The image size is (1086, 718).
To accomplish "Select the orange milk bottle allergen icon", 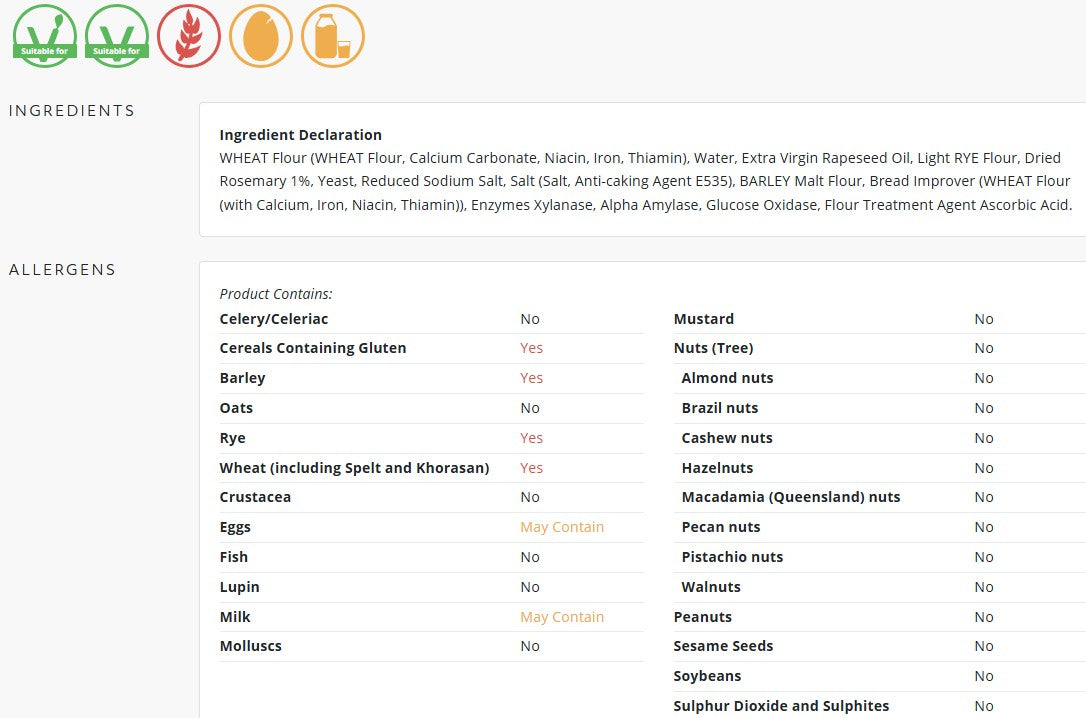I will coord(333,36).
